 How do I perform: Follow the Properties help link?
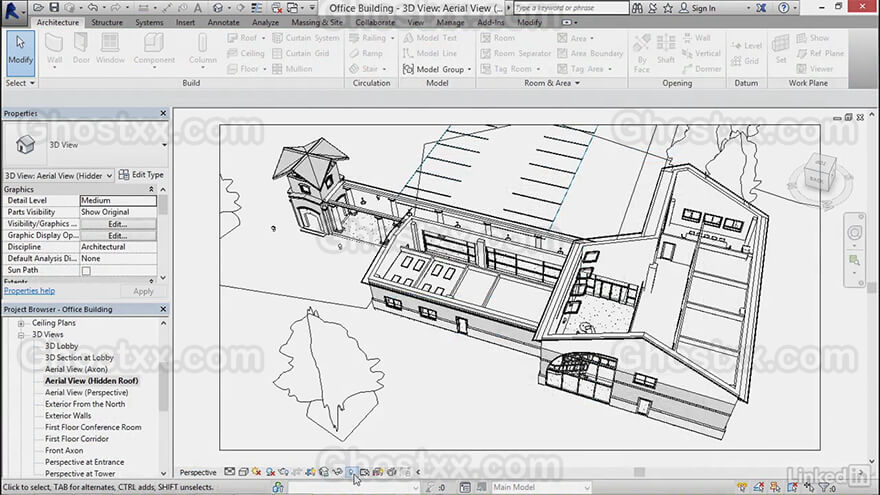coord(29,291)
